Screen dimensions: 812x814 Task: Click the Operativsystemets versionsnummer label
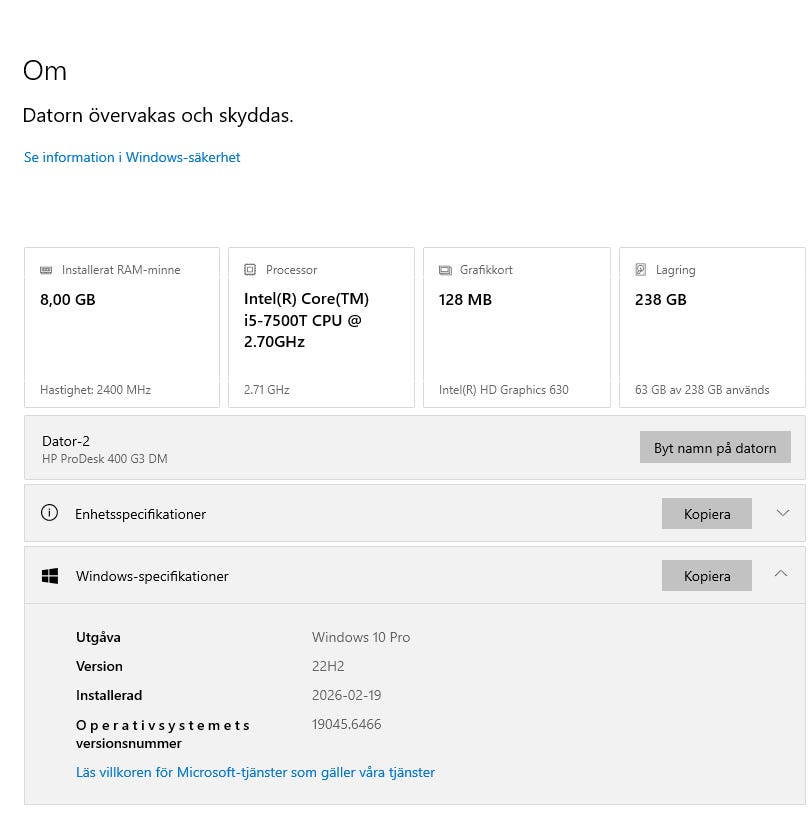tap(163, 734)
